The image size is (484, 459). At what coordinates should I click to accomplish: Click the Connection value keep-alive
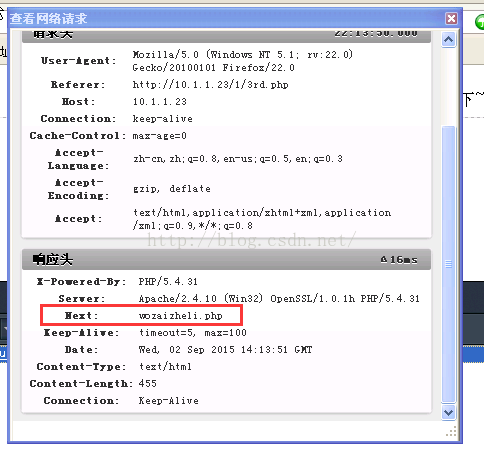(x=162, y=119)
